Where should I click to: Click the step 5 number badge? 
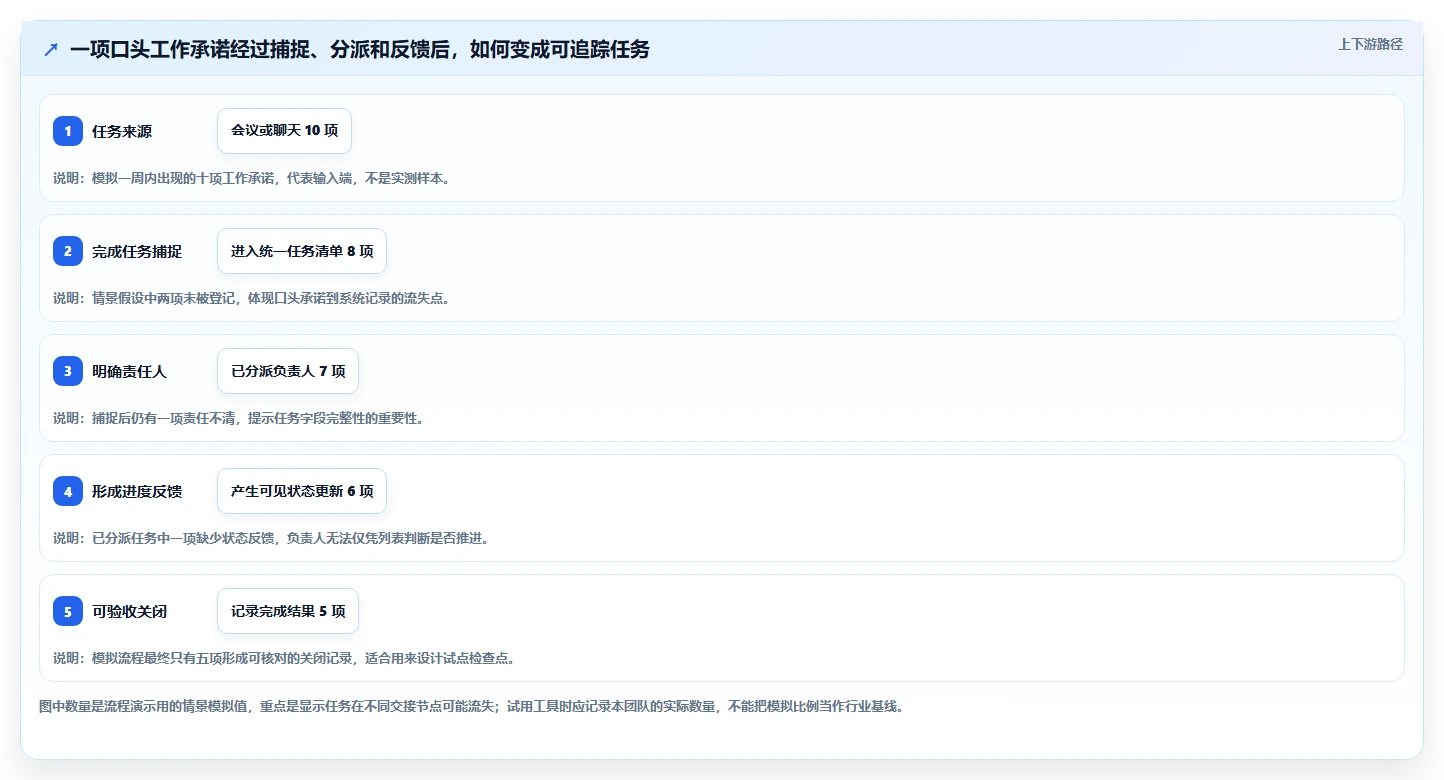point(68,611)
